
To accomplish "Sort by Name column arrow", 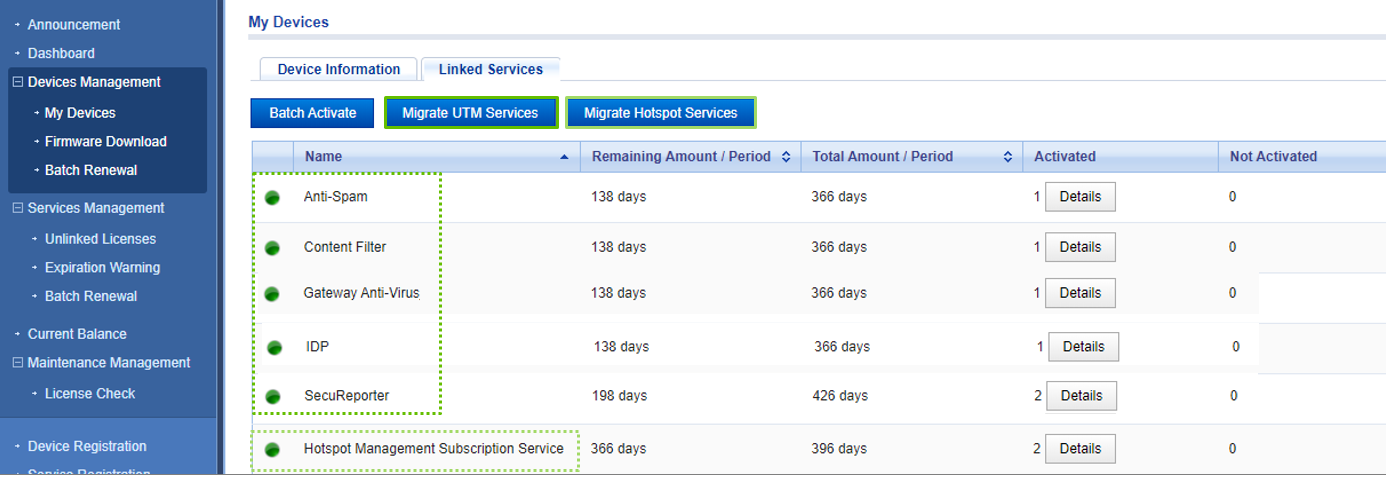I will pos(564,157).
